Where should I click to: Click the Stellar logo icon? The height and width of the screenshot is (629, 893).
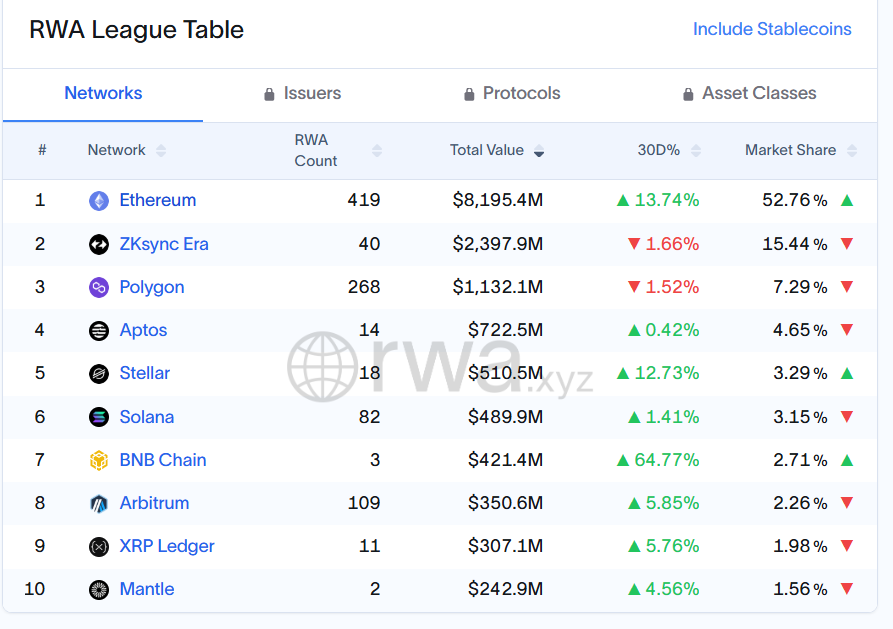pos(99,374)
